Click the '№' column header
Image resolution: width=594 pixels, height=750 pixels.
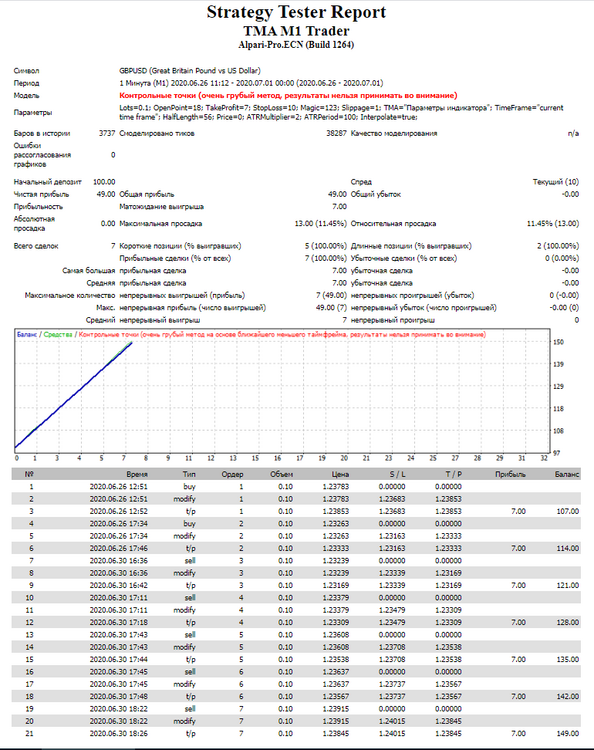click(29, 474)
